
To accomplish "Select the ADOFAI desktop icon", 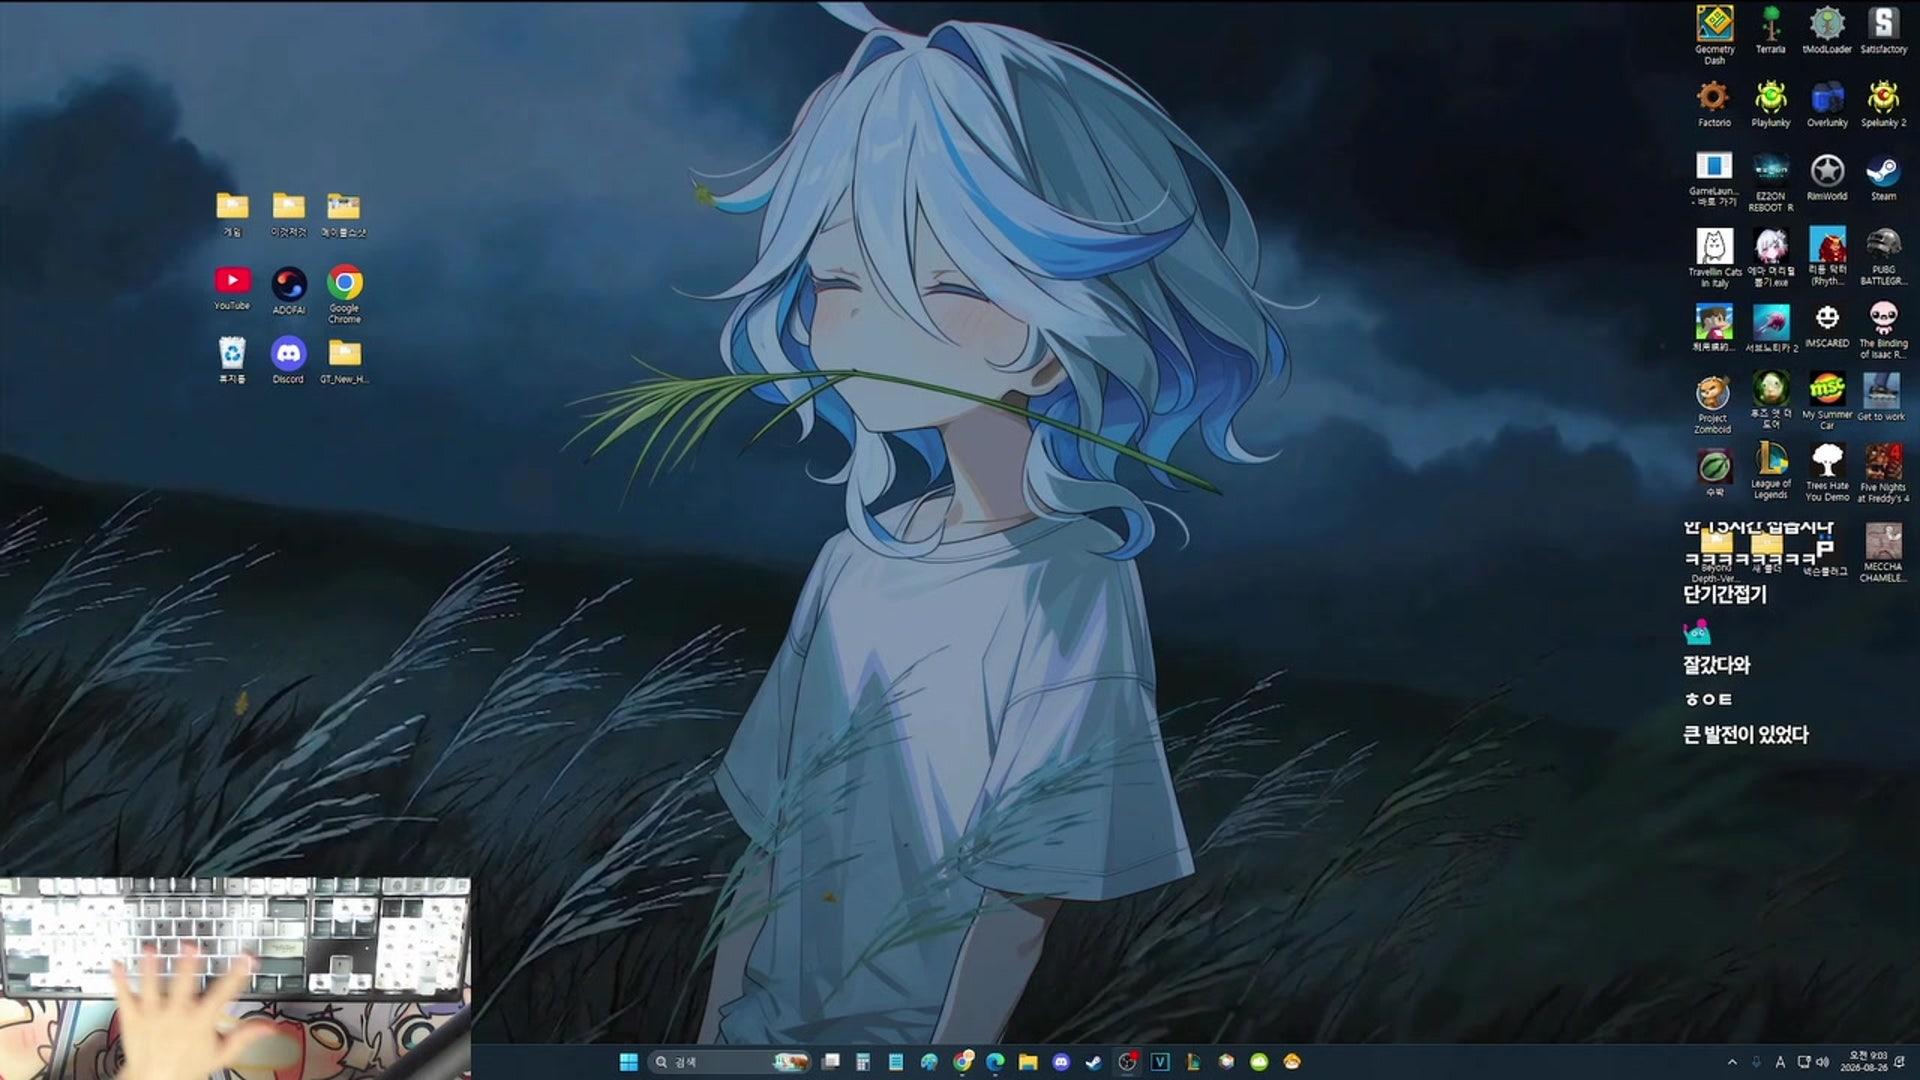I will (x=289, y=291).
